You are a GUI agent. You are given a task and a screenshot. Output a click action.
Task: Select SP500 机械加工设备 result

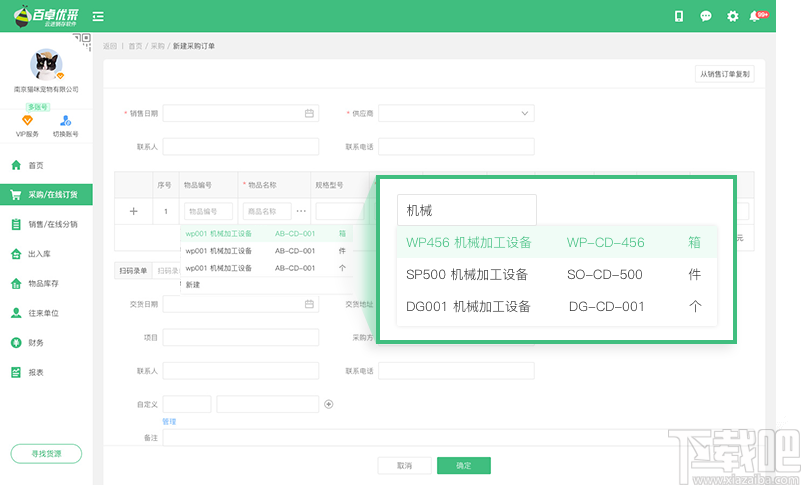click(557, 275)
